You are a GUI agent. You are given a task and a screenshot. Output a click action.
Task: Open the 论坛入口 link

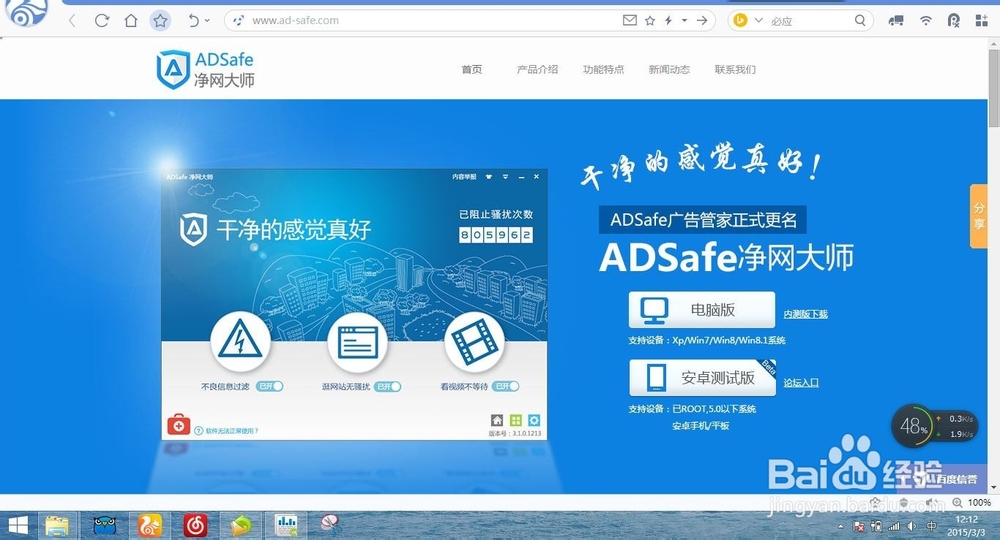801,383
